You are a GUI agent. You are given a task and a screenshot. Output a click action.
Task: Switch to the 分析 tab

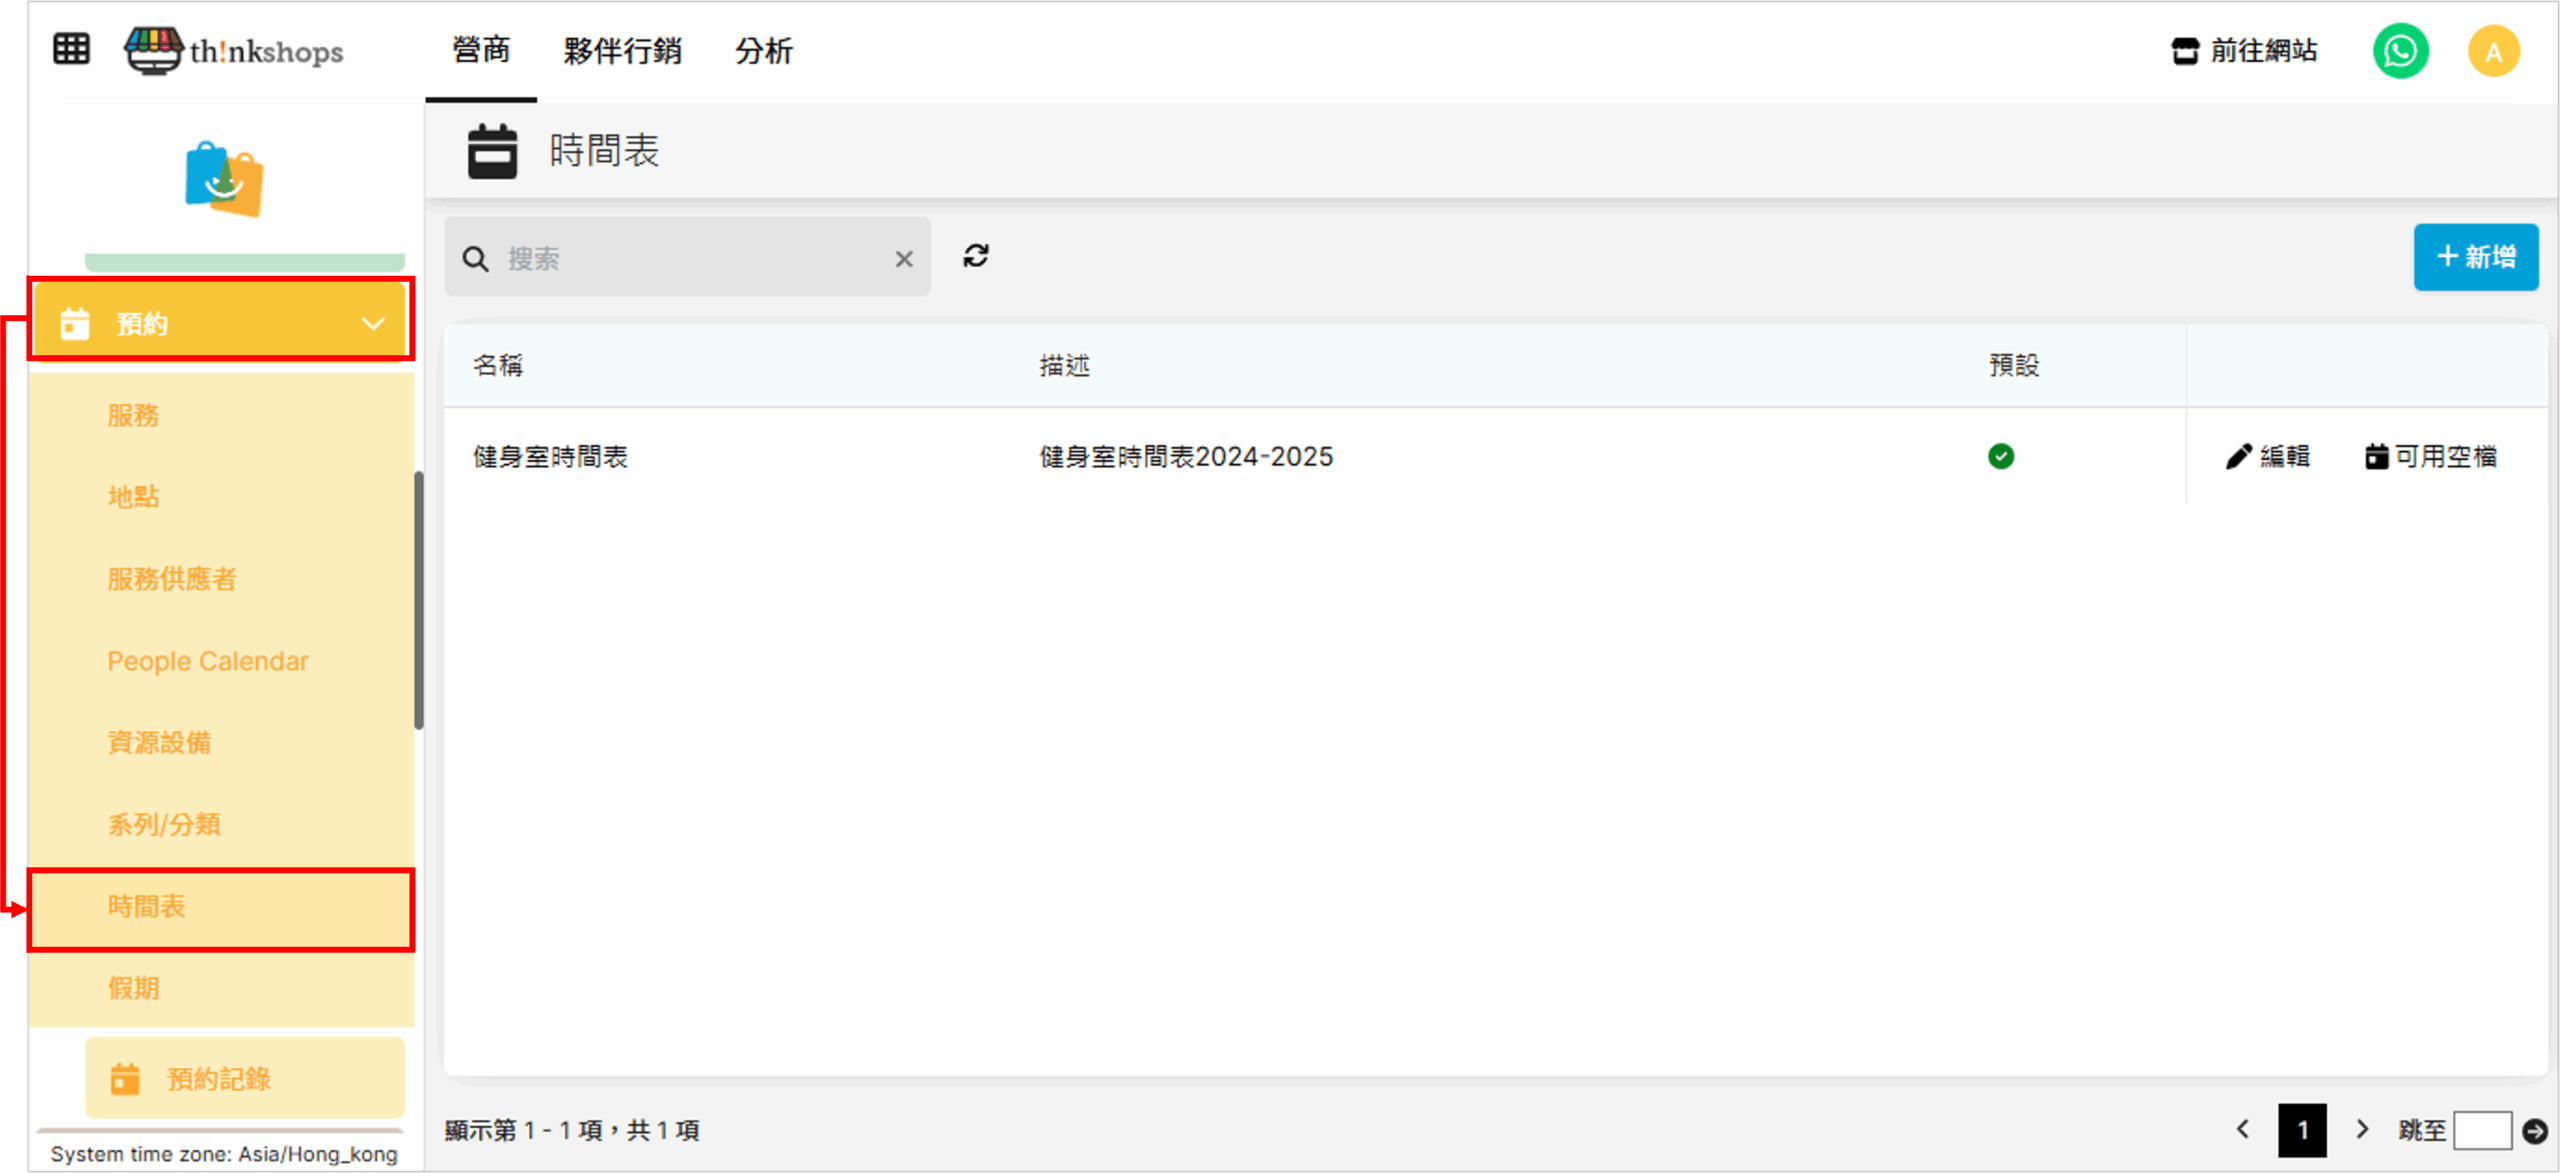tap(764, 51)
